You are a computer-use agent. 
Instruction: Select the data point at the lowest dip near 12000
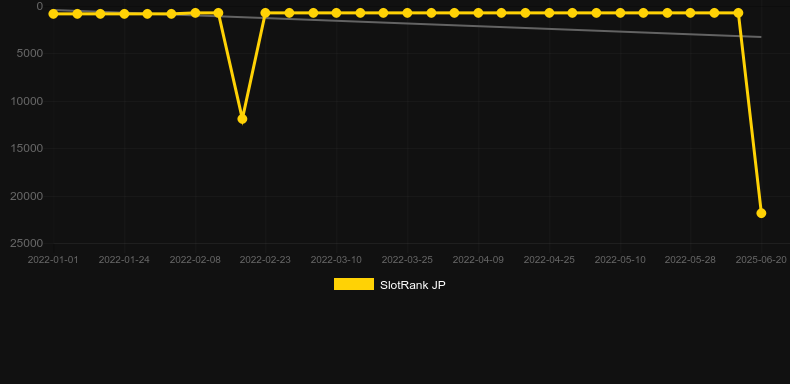[242, 119]
